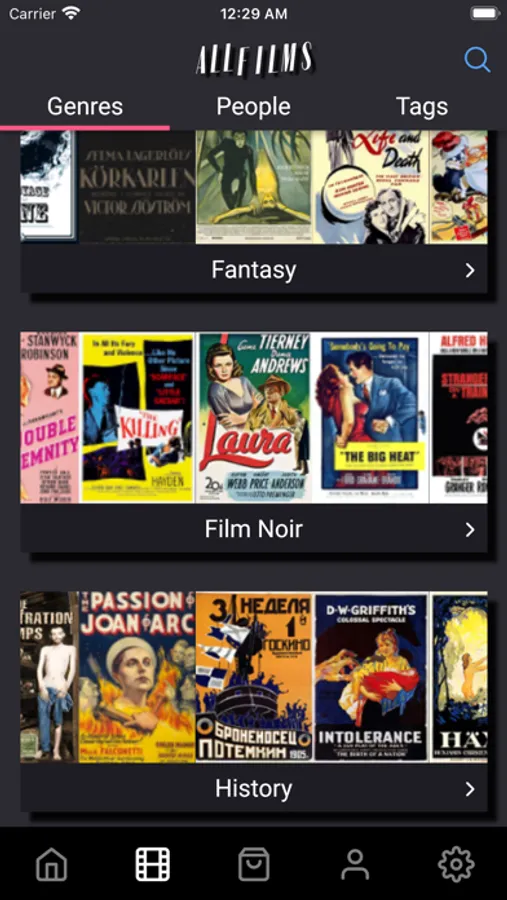
Task: Go to the Home tab icon
Action: (52, 864)
